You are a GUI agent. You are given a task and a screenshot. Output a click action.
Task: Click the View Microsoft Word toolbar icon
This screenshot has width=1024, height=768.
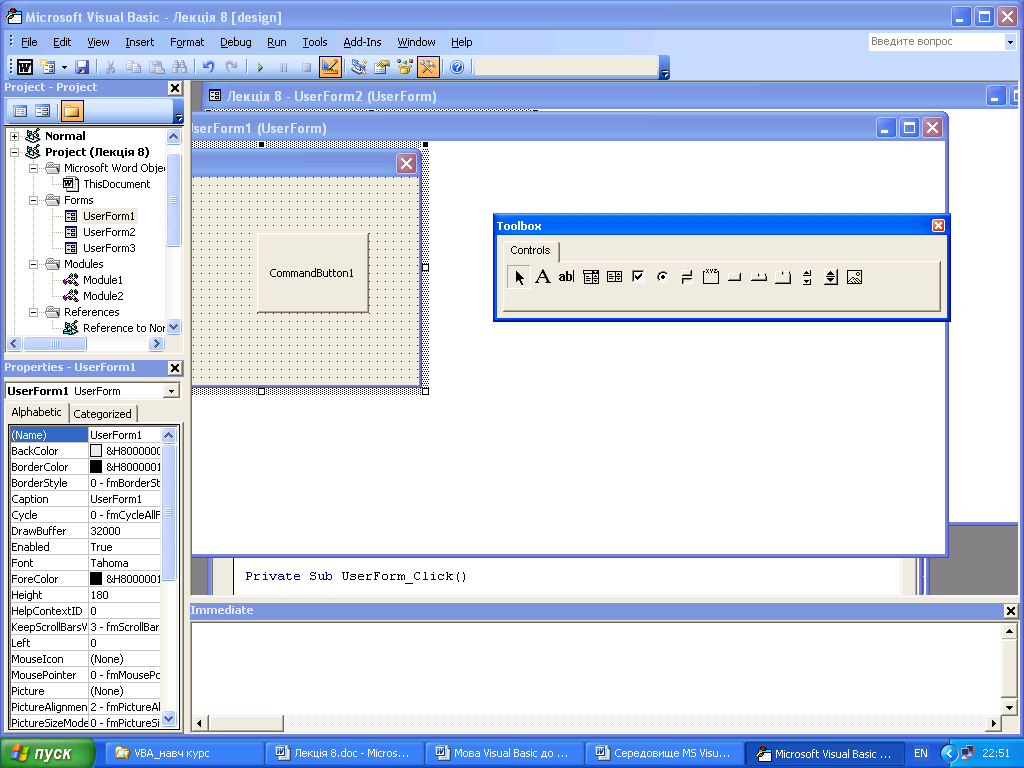click(x=25, y=67)
